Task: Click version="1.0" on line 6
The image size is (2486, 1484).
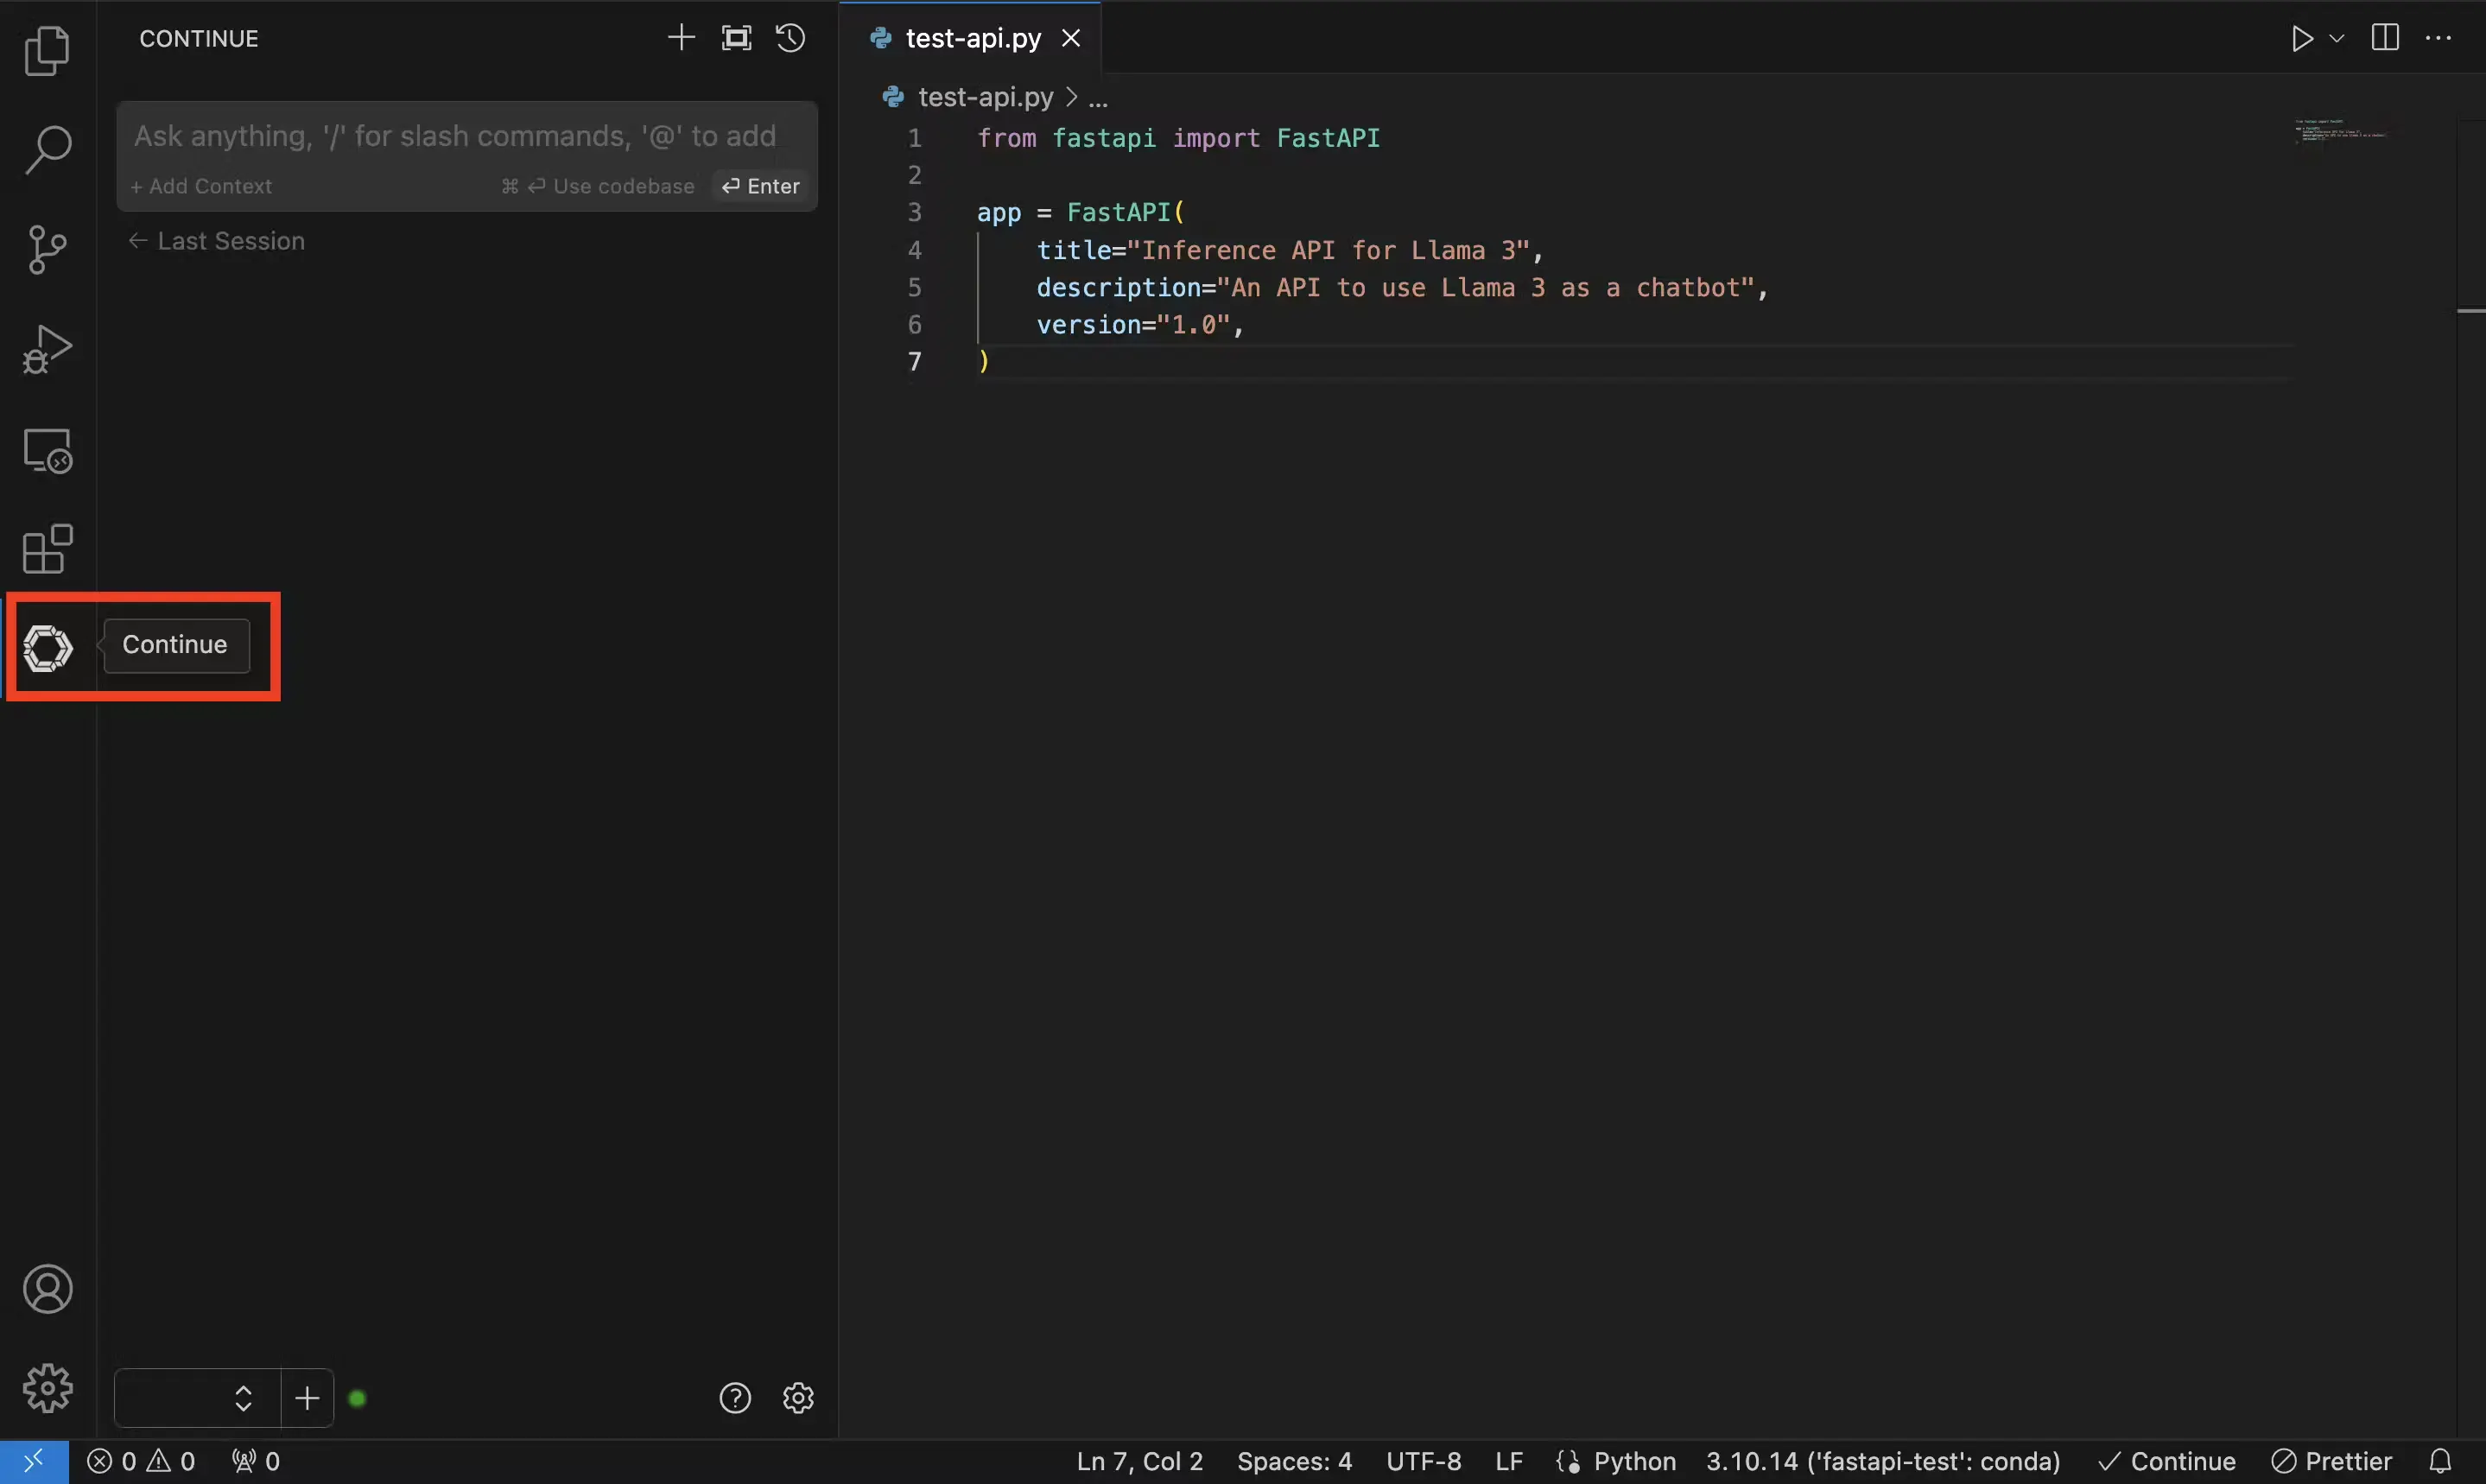Action: (x=1133, y=325)
